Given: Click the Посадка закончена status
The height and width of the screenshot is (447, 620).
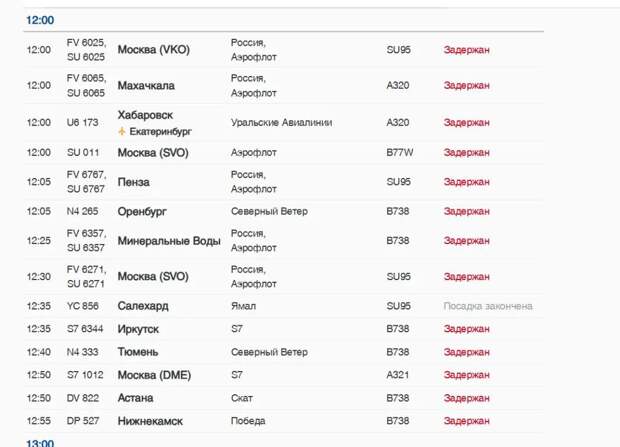Looking at the screenshot, I should pyautogui.click(x=488, y=306).
